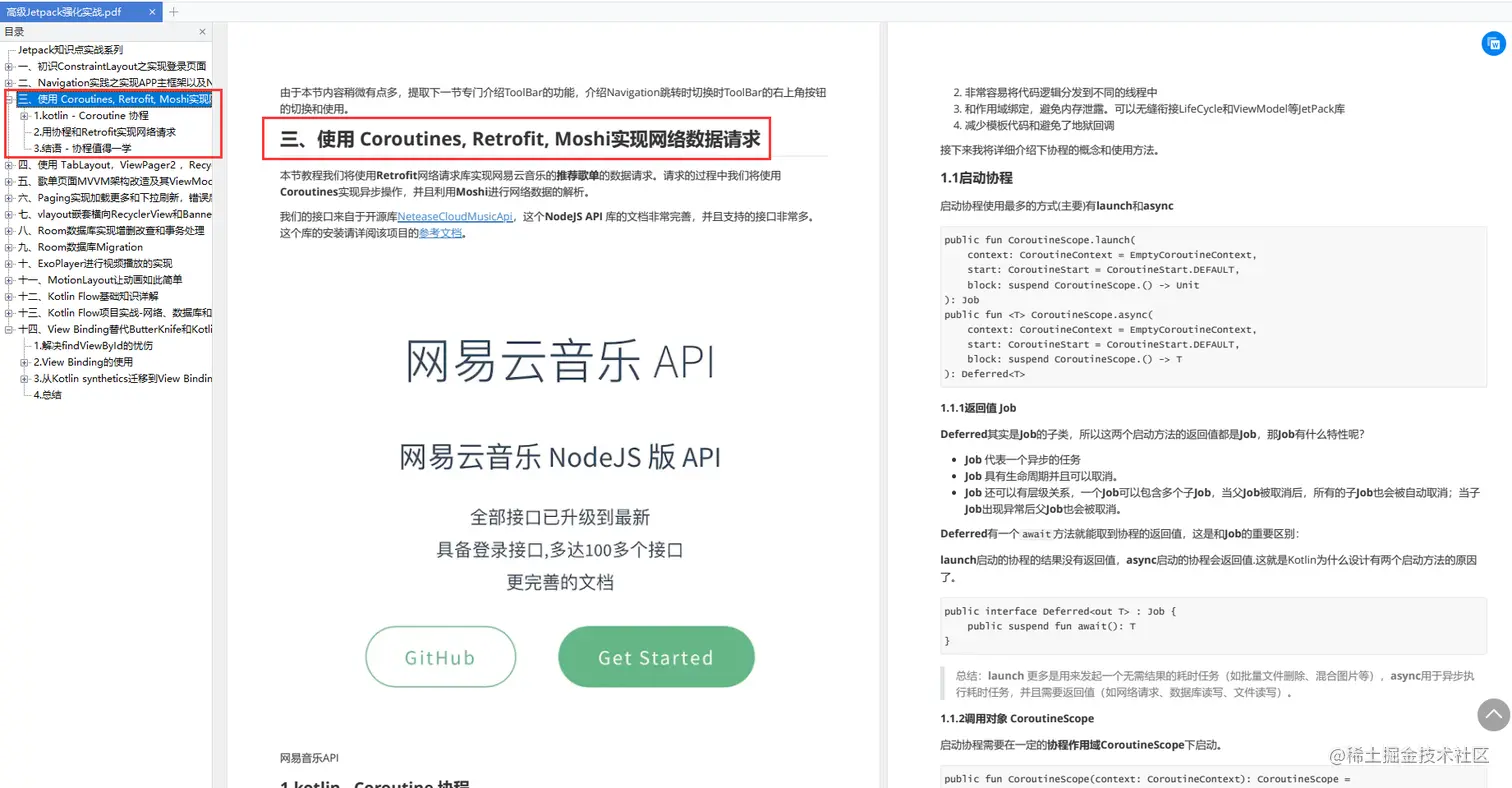Expand chapter 二、Navigation实践 in outline
1512x788 pixels.
pyautogui.click(x=9, y=83)
